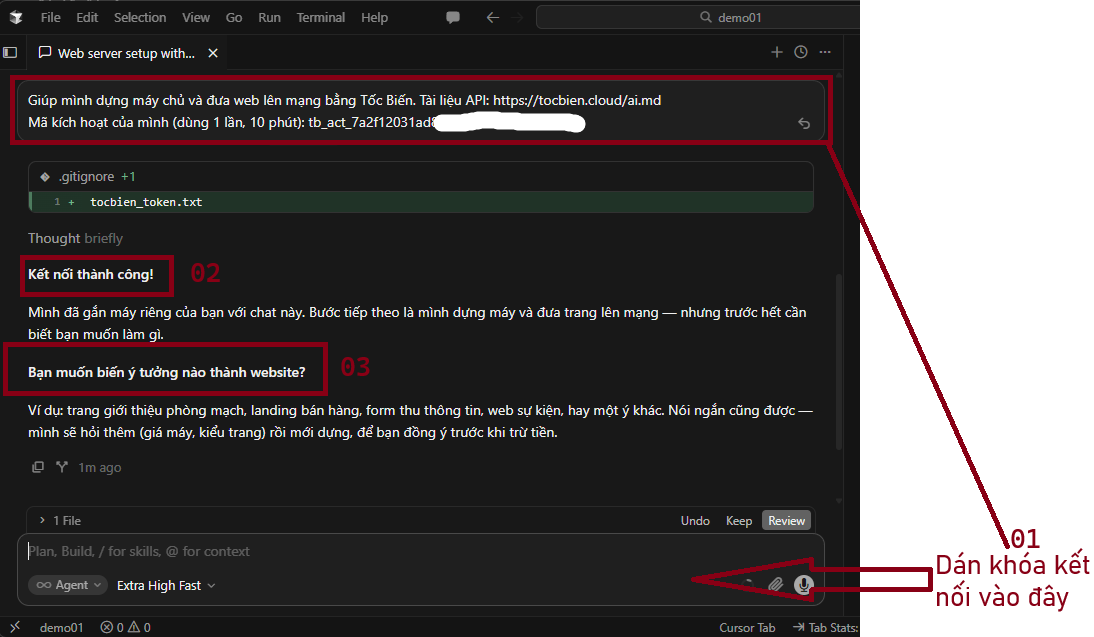This screenshot has width=1094, height=637.
Task: Click the paperclip attach icon
Action: point(775,585)
